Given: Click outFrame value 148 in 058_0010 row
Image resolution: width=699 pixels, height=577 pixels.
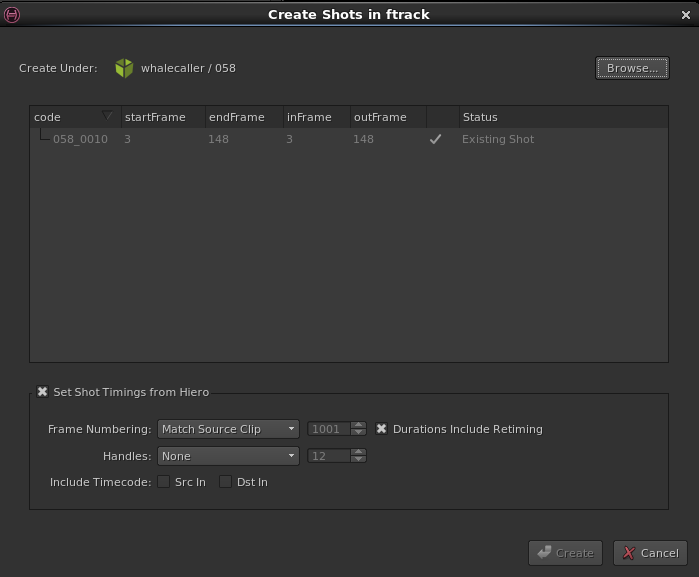Looking at the screenshot, I should point(363,139).
